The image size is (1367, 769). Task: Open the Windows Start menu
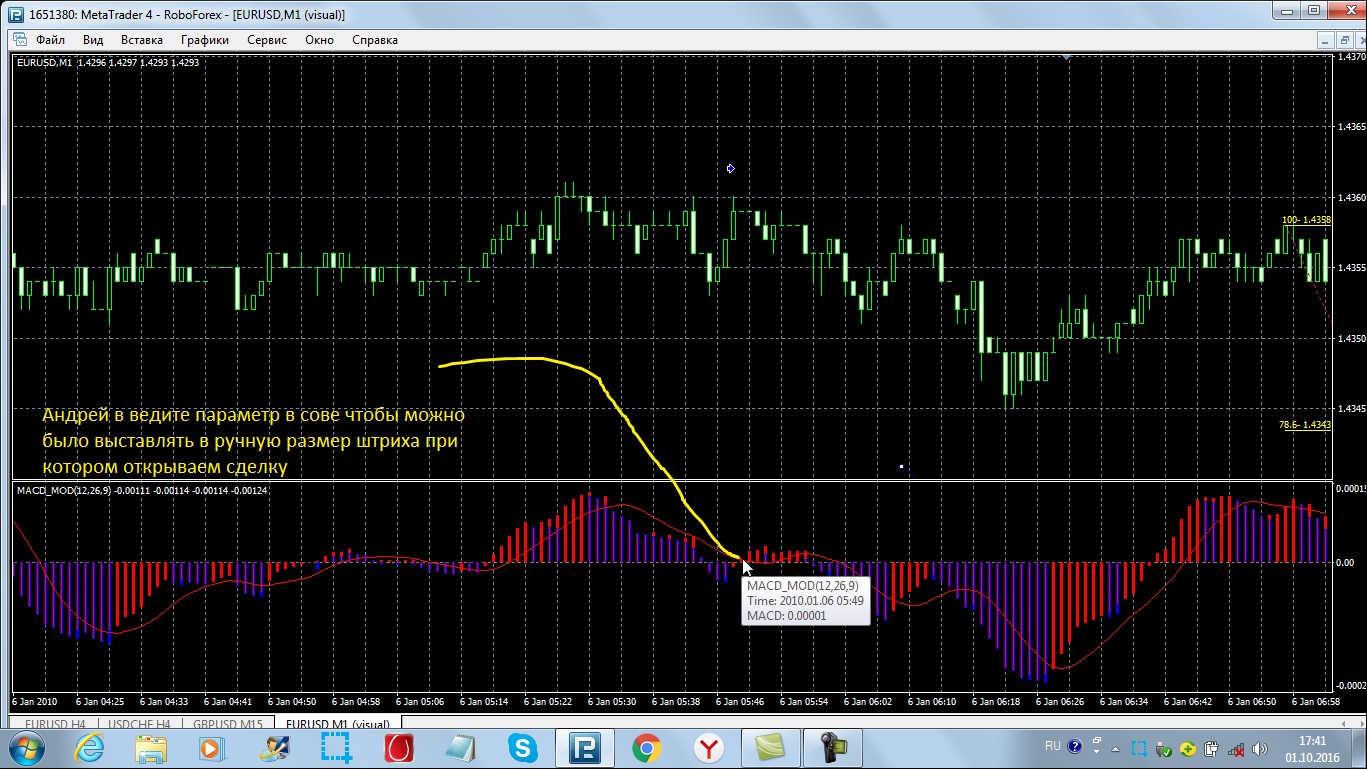pyautogui.click(x=26, y=747)
